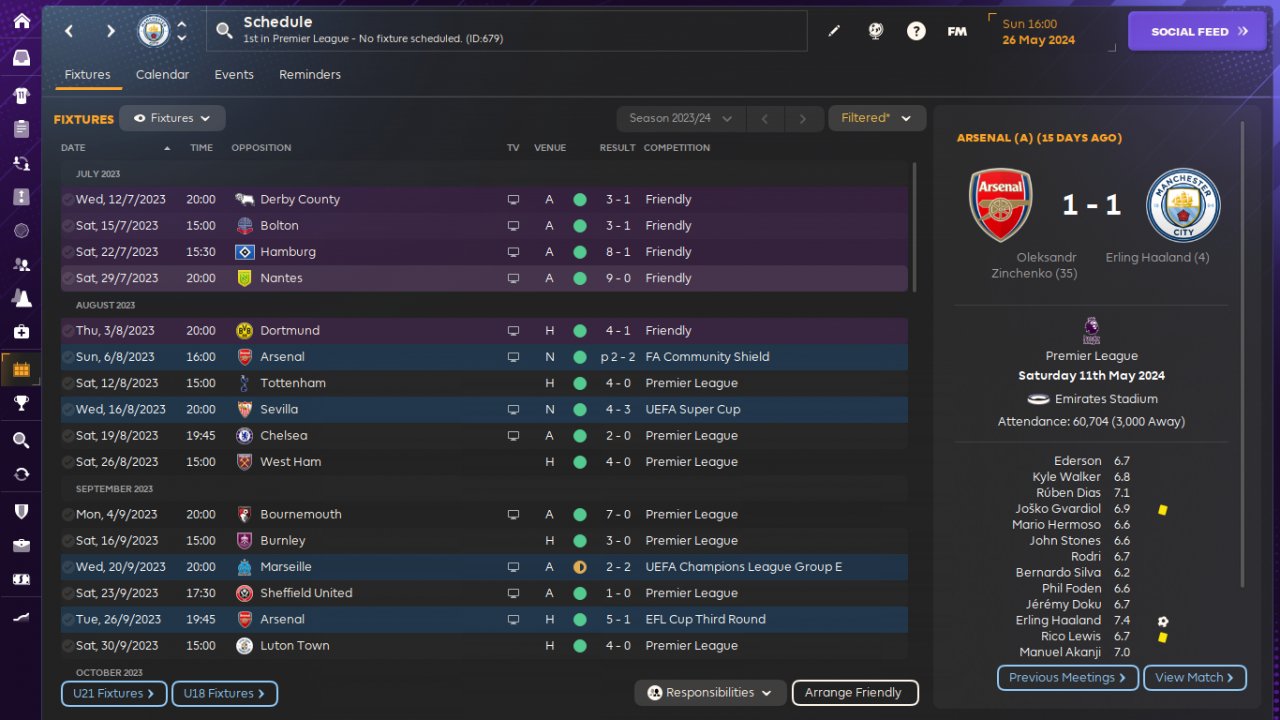The width and height of the screenshot is (1280, 720).
Task: Toggle the check circle for Tottenham fixture
Action: tap(68, 383)
